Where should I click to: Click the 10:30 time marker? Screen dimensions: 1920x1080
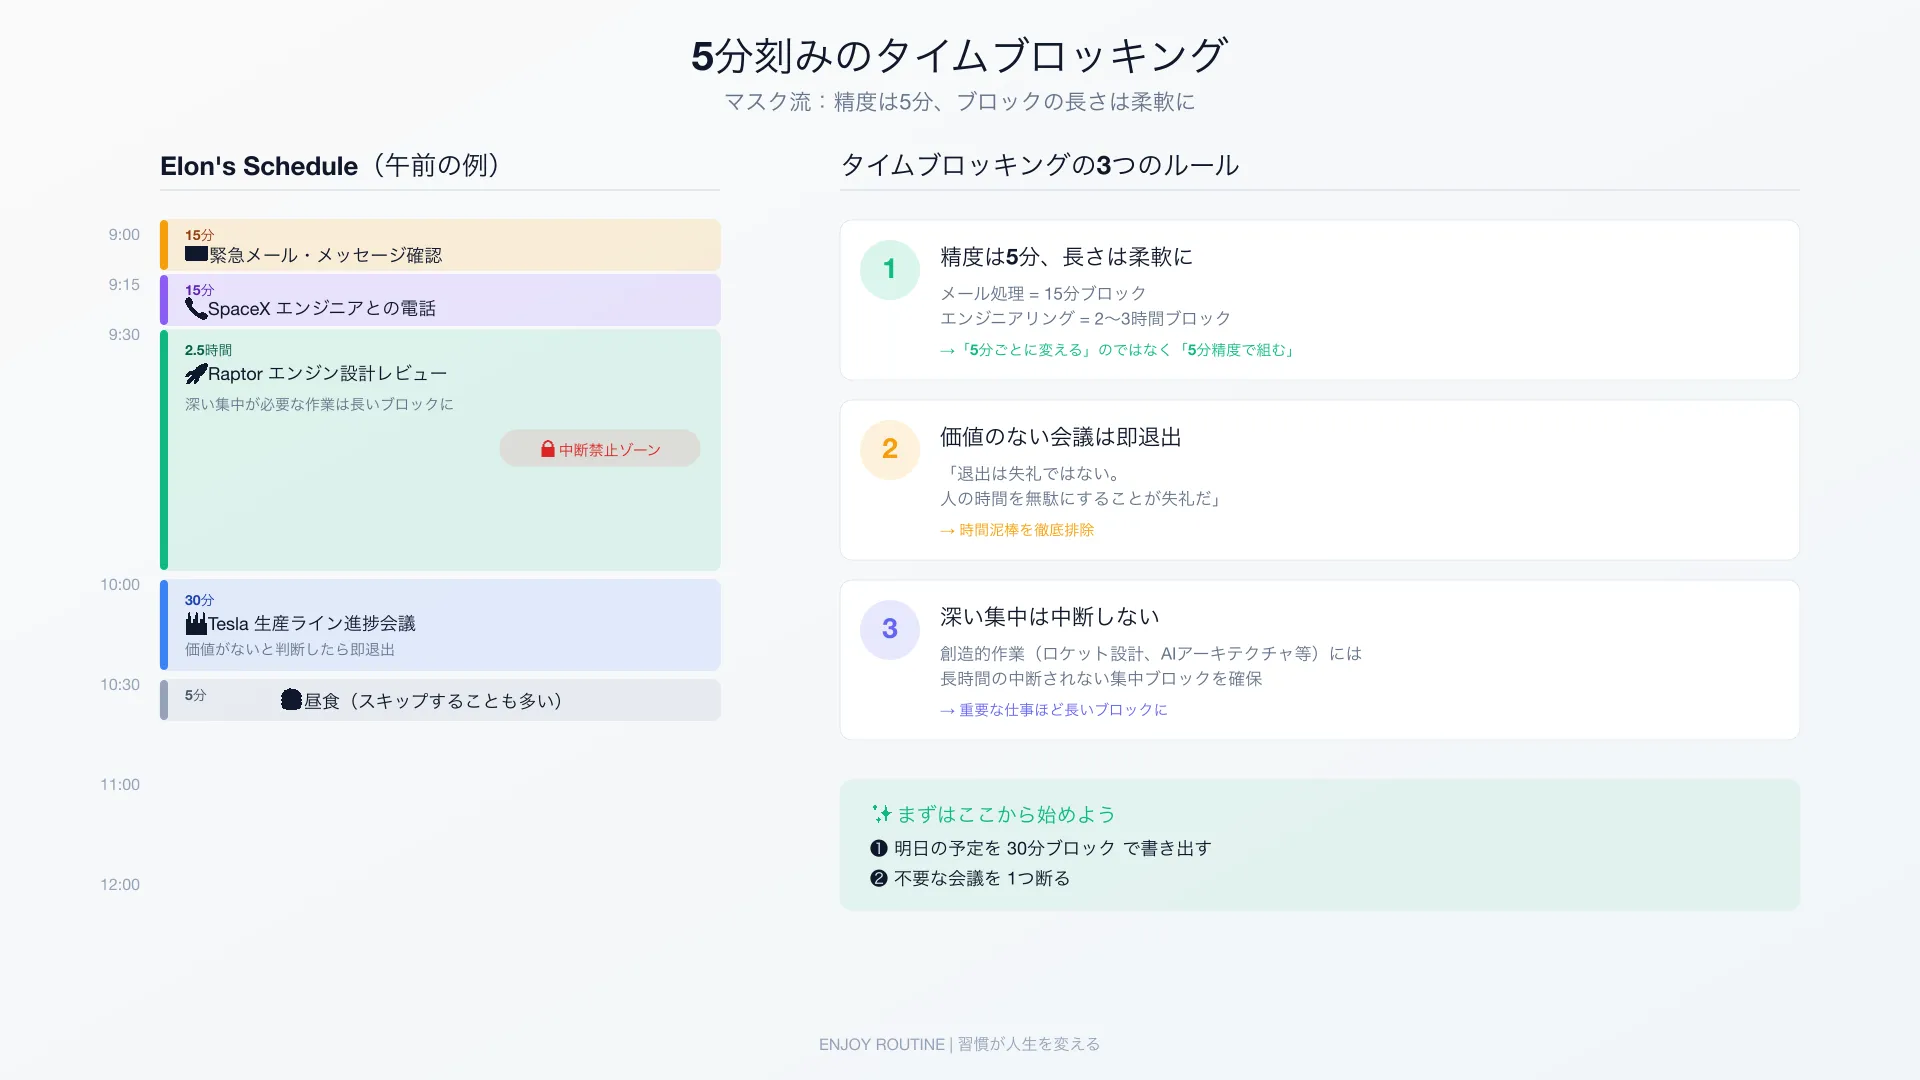pyautogui.click(x=120, y=685)
